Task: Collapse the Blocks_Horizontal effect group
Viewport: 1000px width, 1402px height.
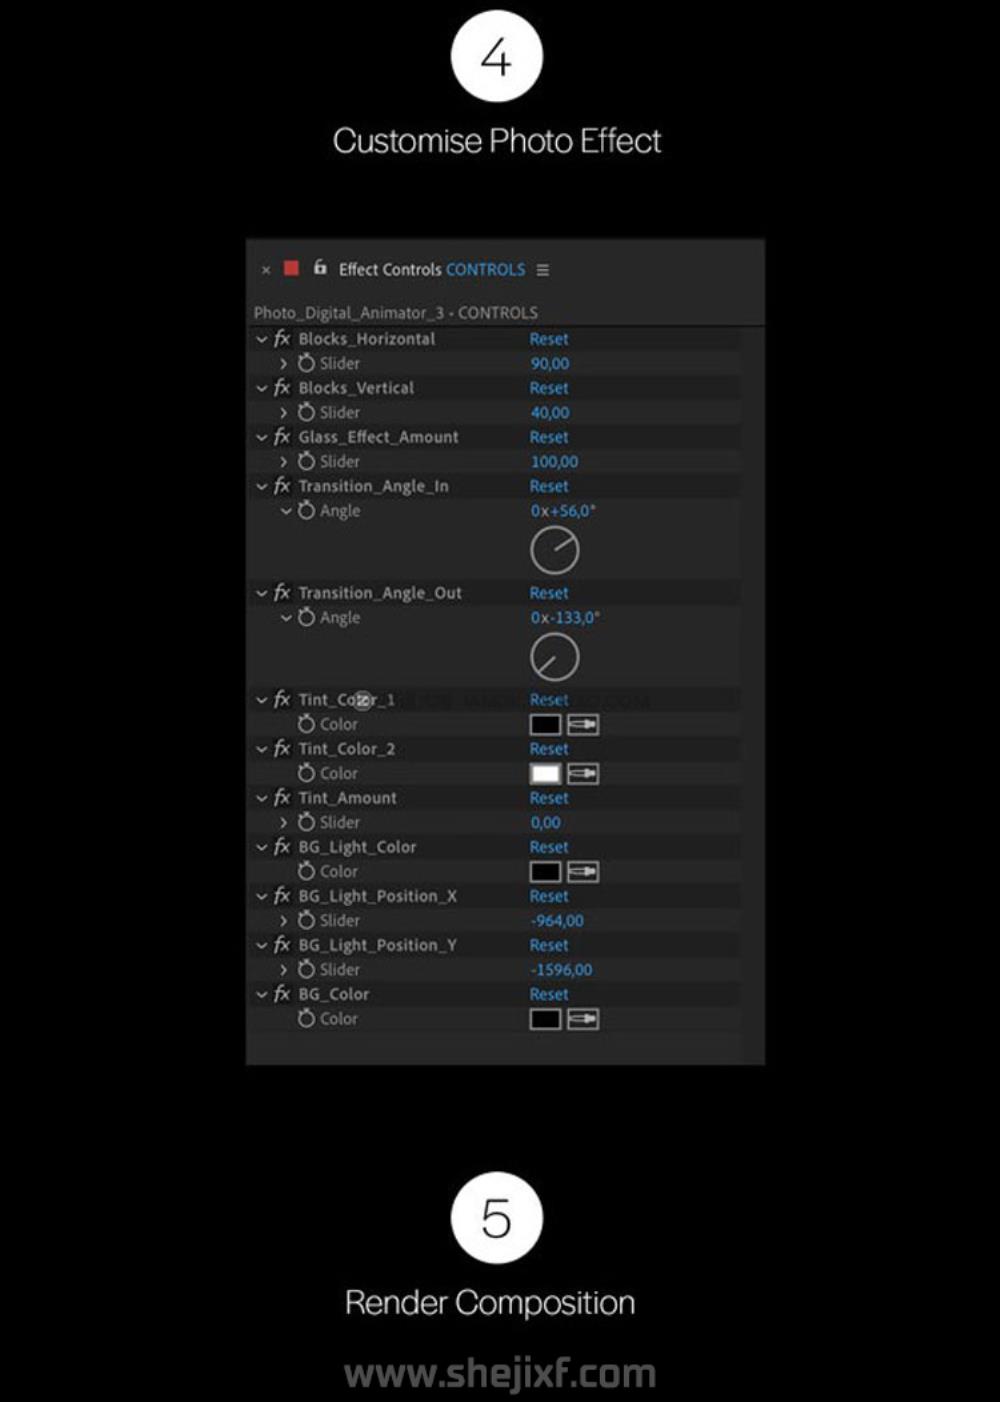Action: (x=262, y=339)
